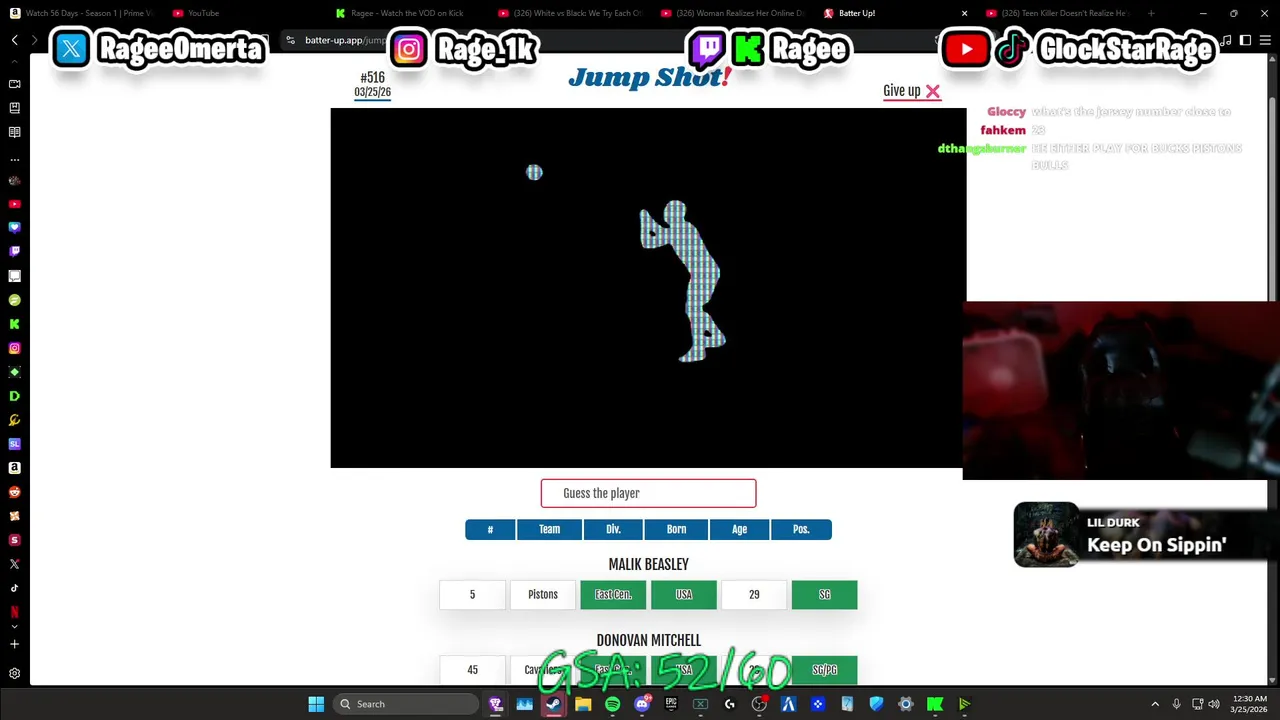This screenshot has width=1280, height=720.
Task: Click the # column header button
Action: [490, 529]
